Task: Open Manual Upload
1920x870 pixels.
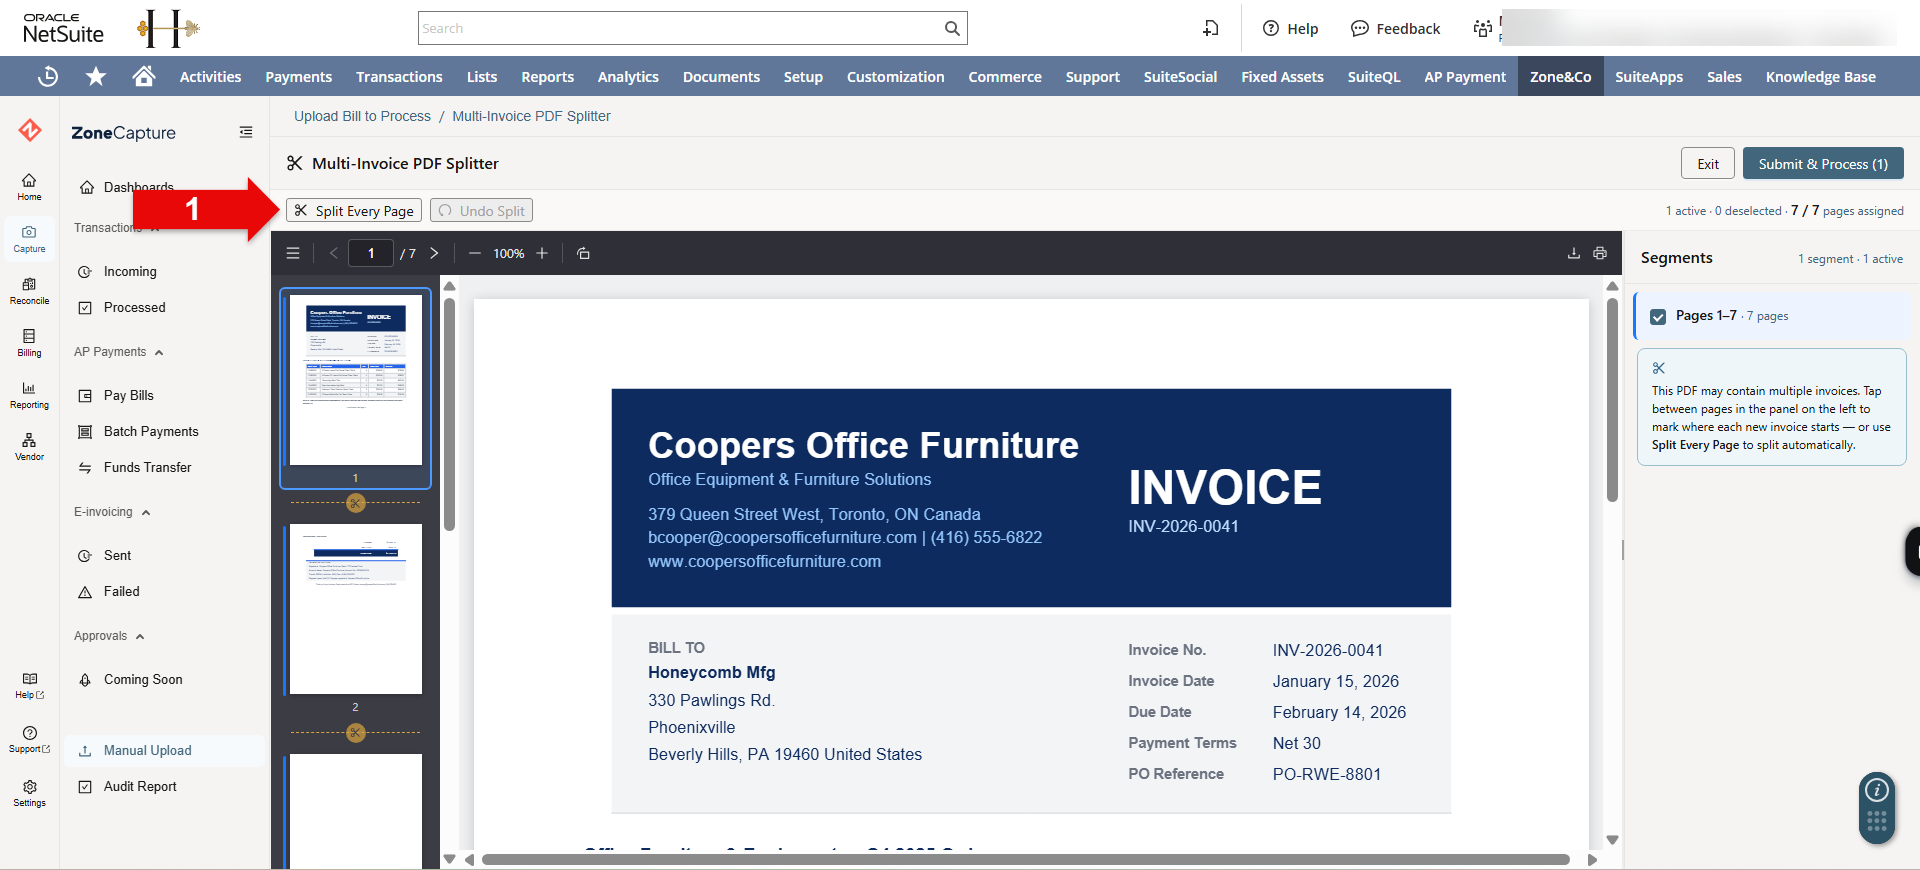Action: (164, 751)
